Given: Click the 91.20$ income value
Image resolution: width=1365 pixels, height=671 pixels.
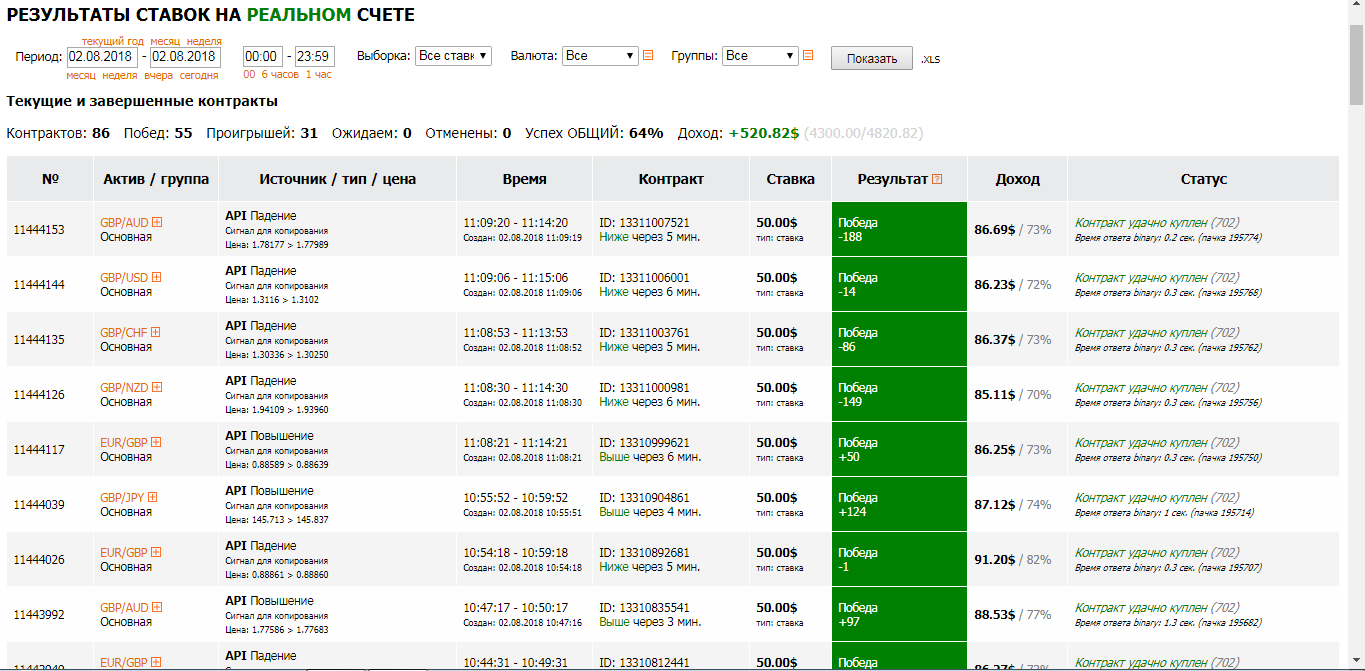Looking at the screenshot, I should pyautogui.click(x=995, y=559).
